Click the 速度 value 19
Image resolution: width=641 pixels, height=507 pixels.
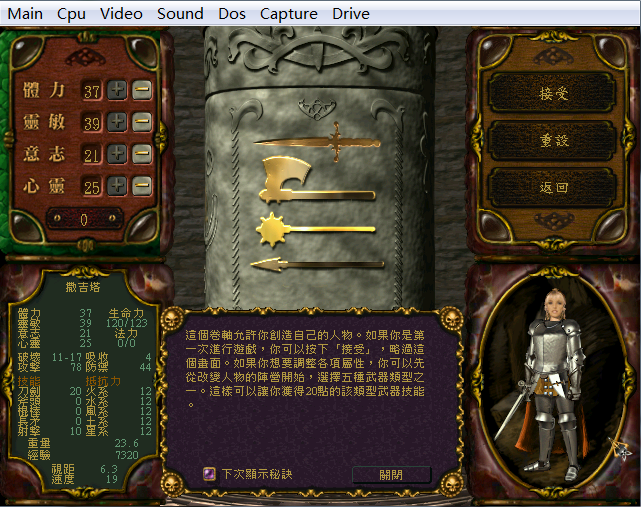112,479
